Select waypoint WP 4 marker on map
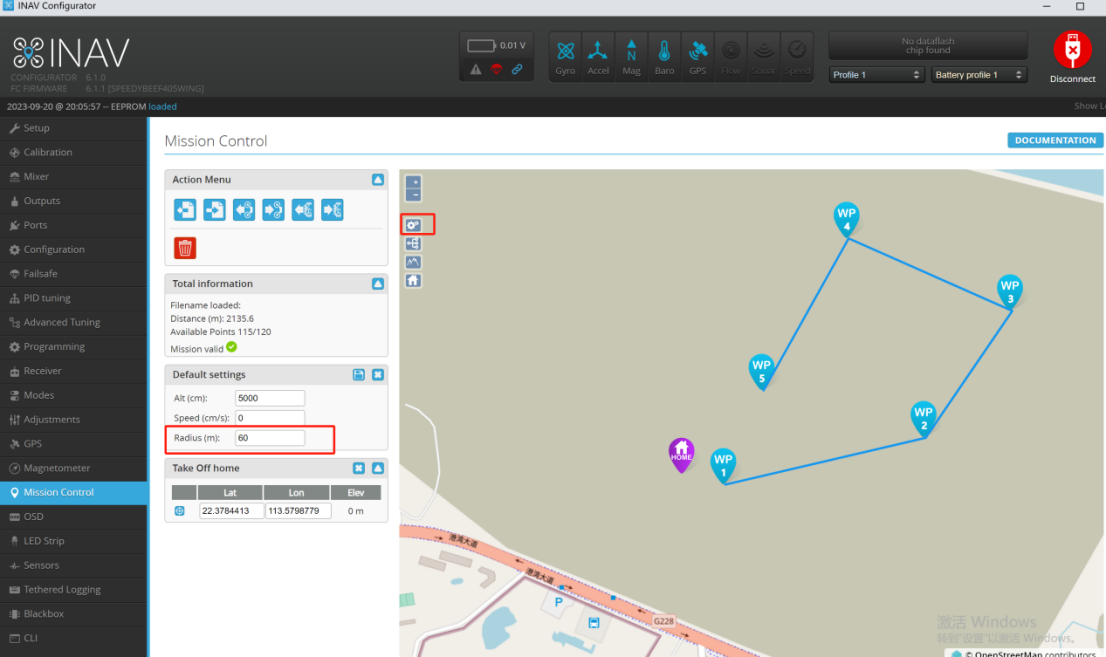The width and height of the screenshot is (1106, 657). [x=846, y=219]
